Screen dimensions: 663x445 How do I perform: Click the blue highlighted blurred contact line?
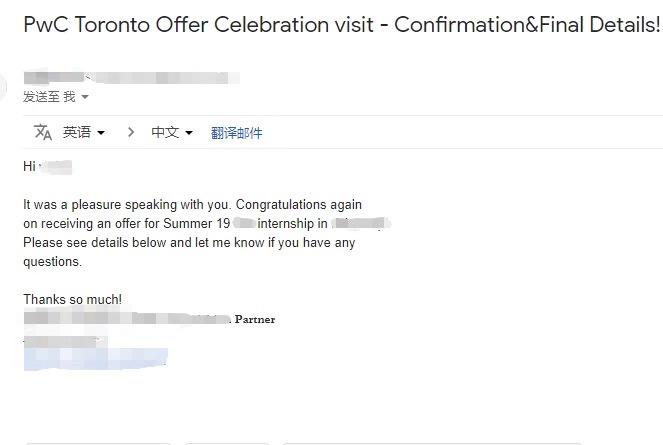point(95,357)
